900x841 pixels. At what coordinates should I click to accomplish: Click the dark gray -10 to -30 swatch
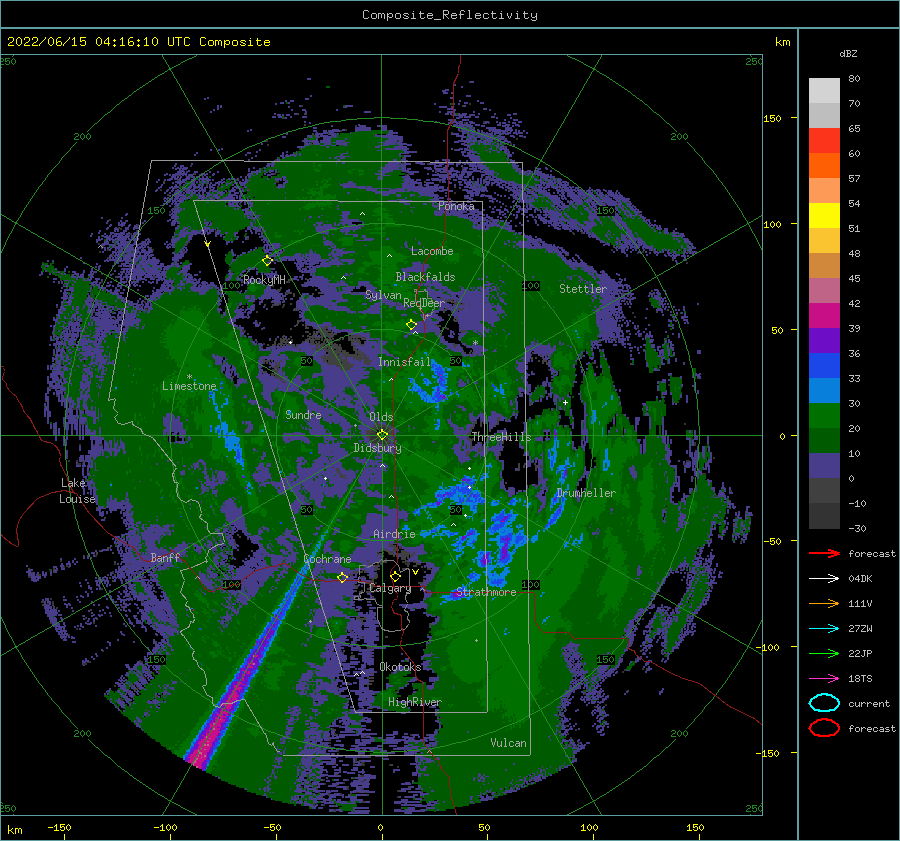click(824, 516)
